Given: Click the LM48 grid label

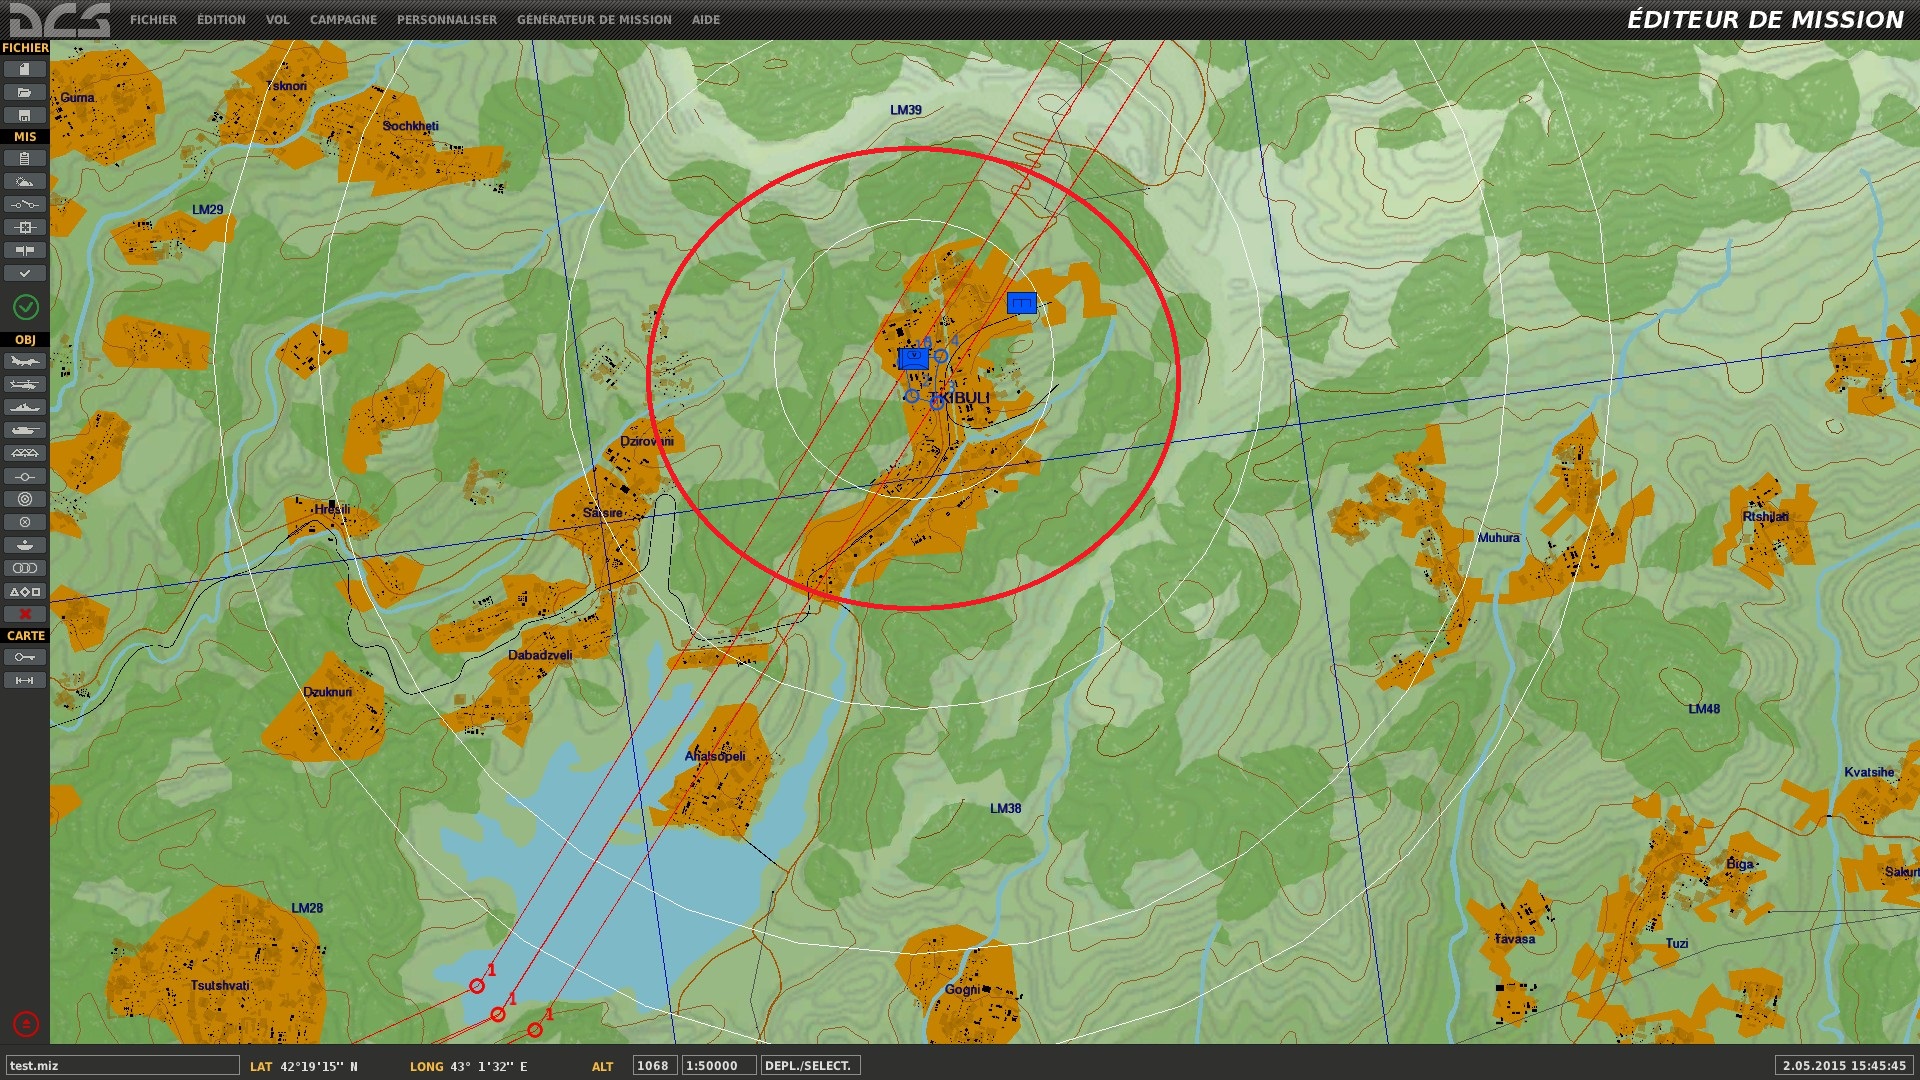Looking at the screenshot, I should (1703, 709).
